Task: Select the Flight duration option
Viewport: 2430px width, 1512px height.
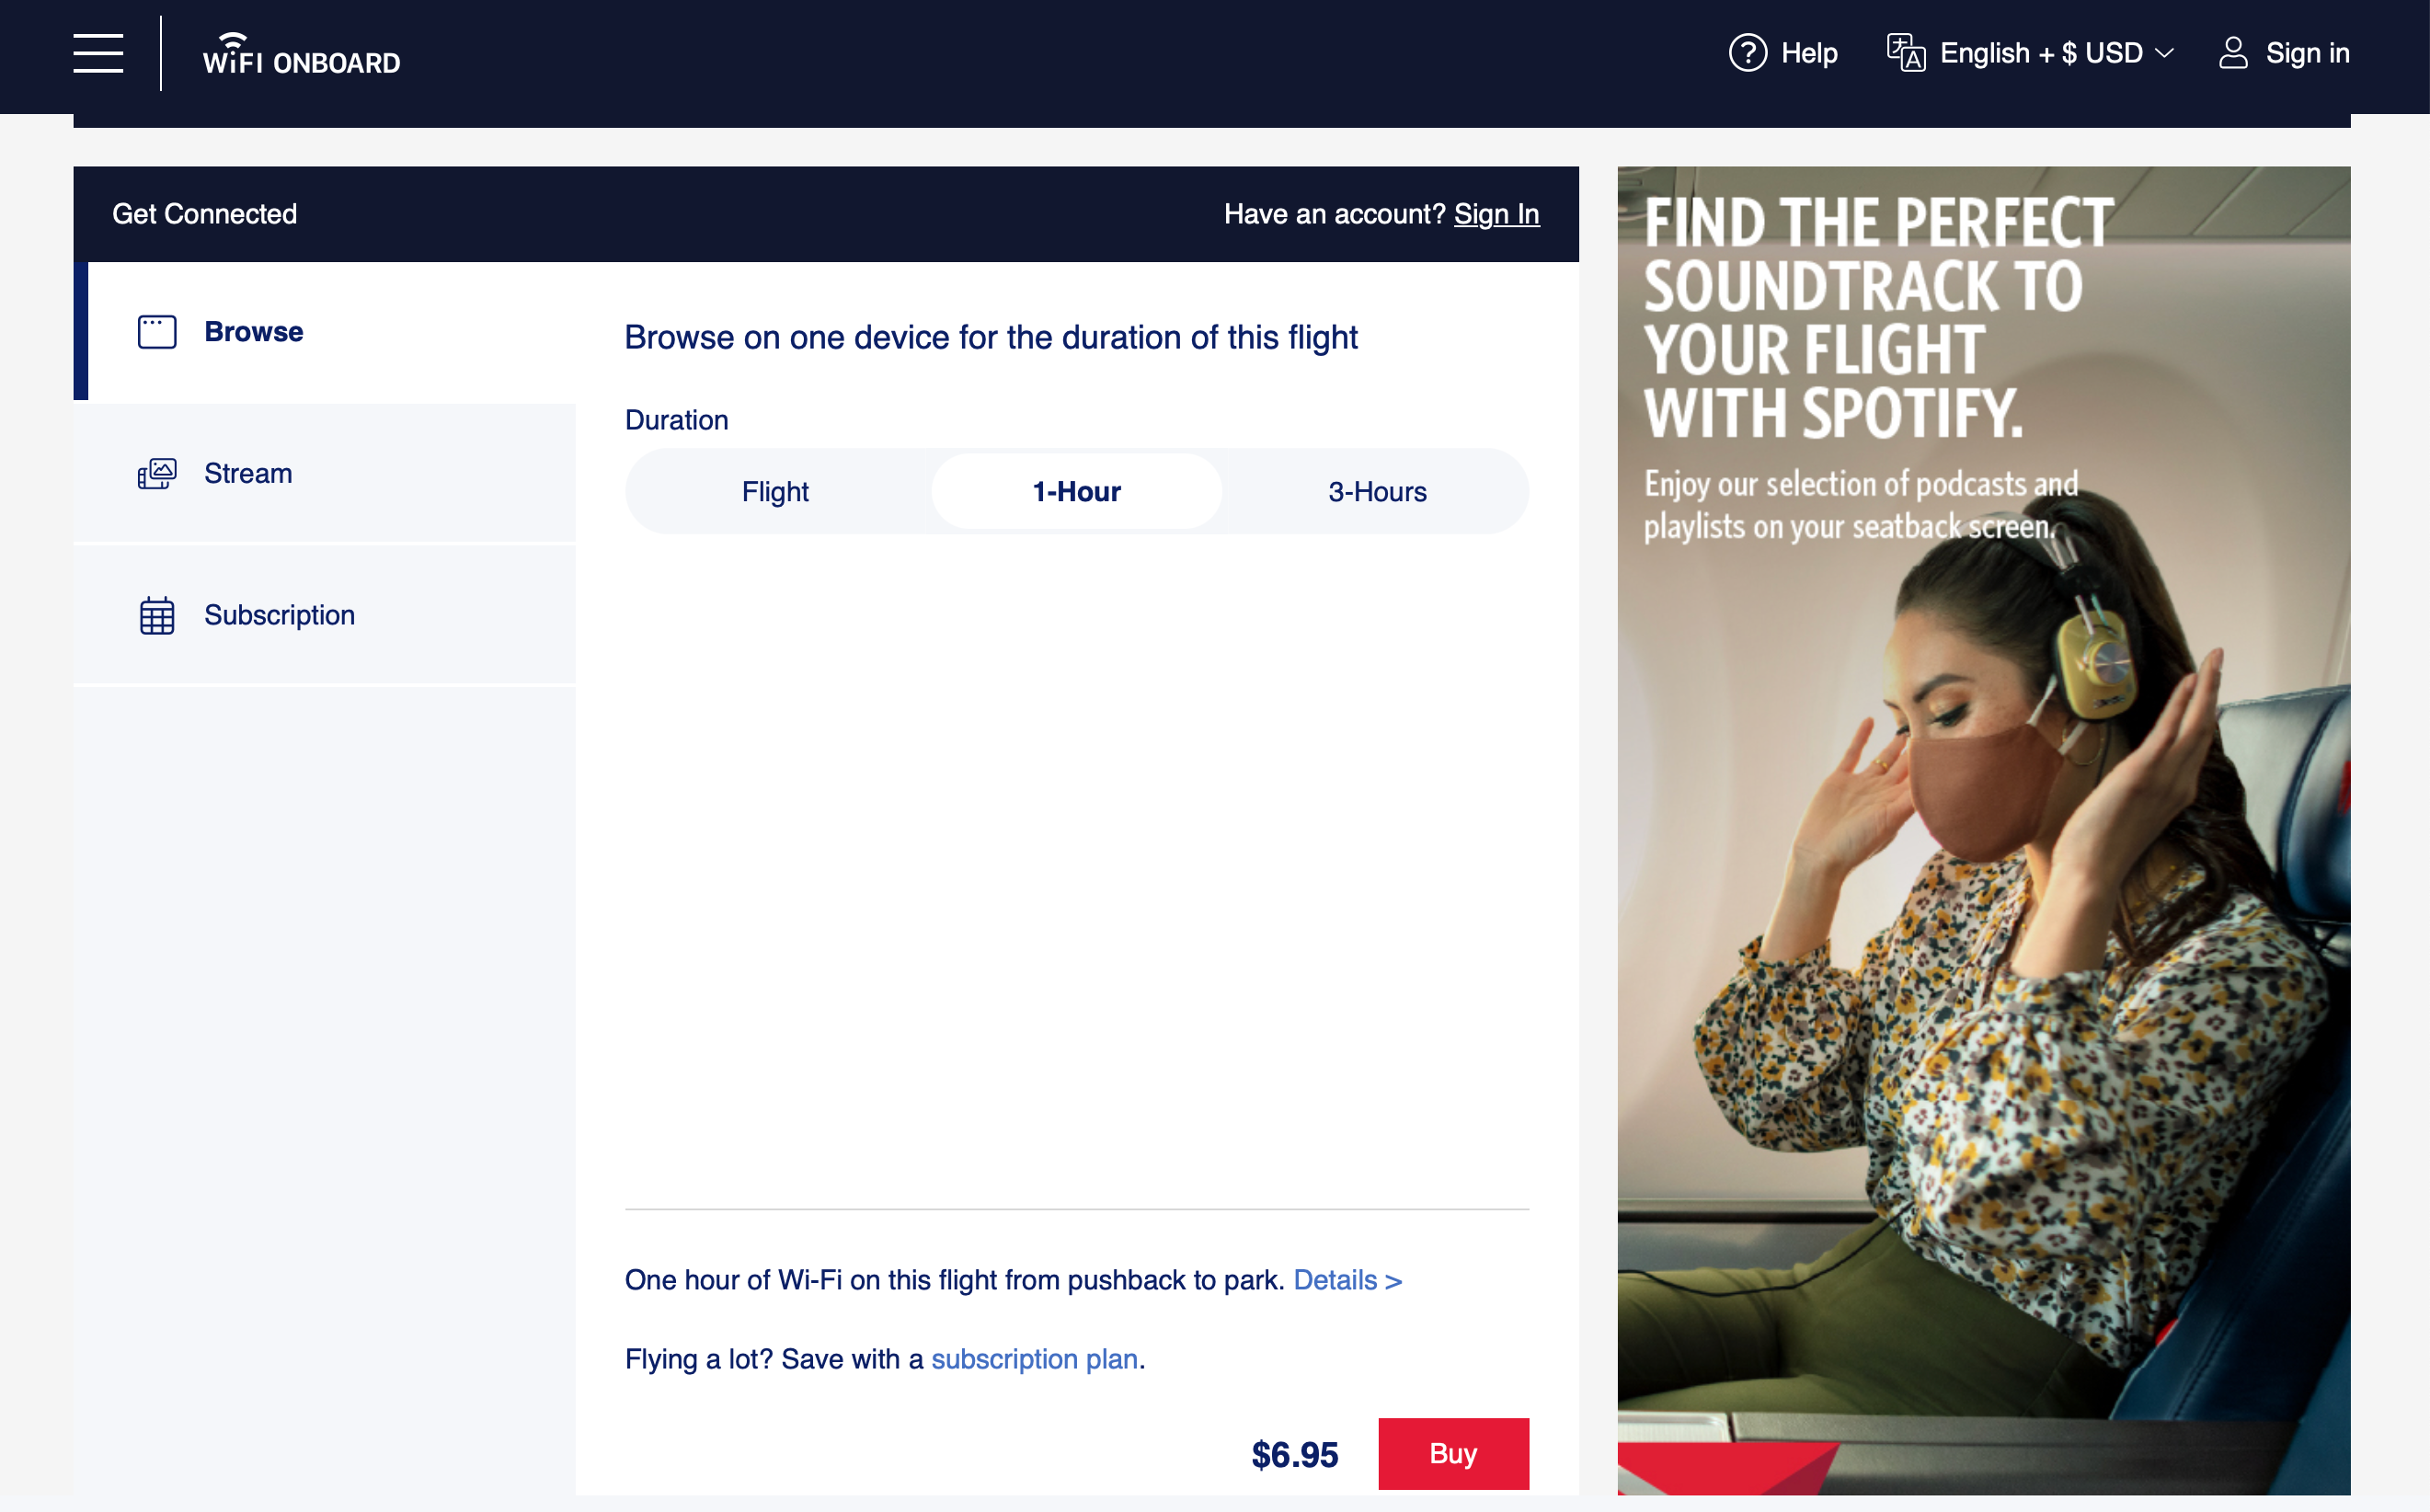Action: [775, 492]
